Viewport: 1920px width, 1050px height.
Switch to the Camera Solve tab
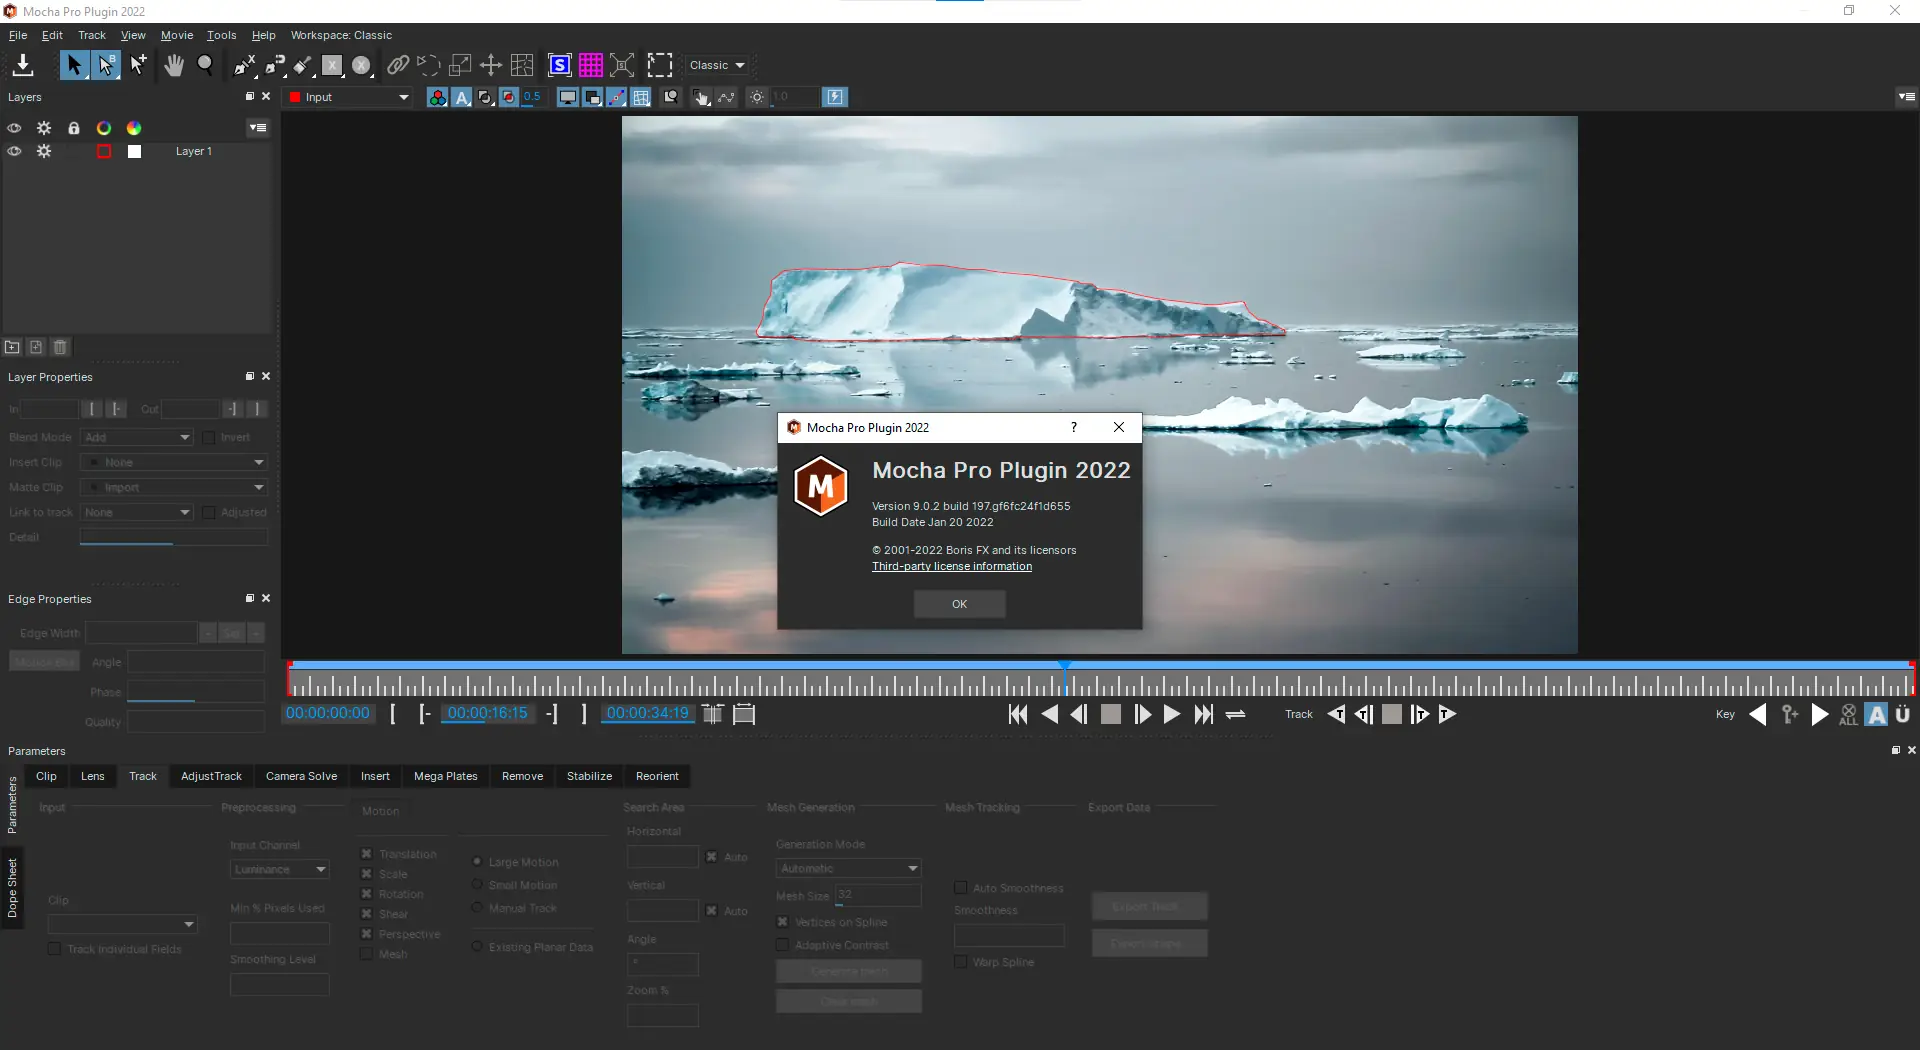click(301, 776)
